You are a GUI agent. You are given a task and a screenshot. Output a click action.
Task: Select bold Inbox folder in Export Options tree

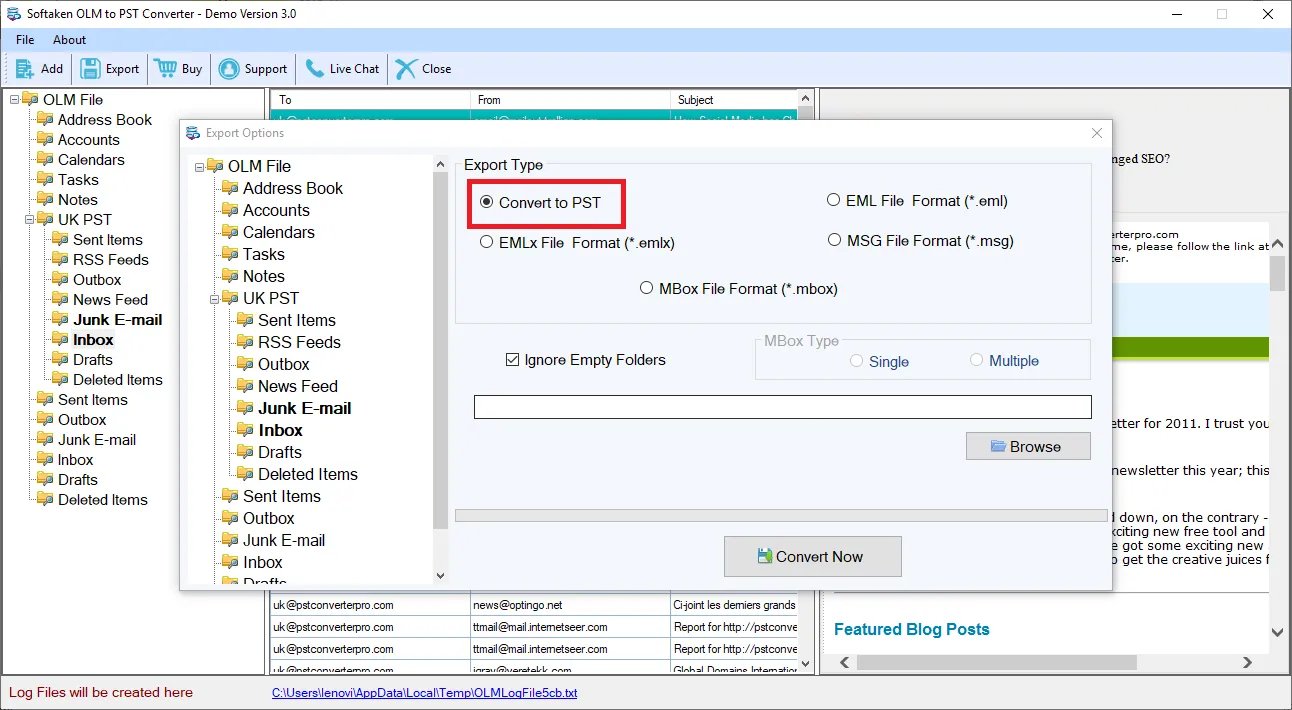pyautogui.click(x=280, y=430)
